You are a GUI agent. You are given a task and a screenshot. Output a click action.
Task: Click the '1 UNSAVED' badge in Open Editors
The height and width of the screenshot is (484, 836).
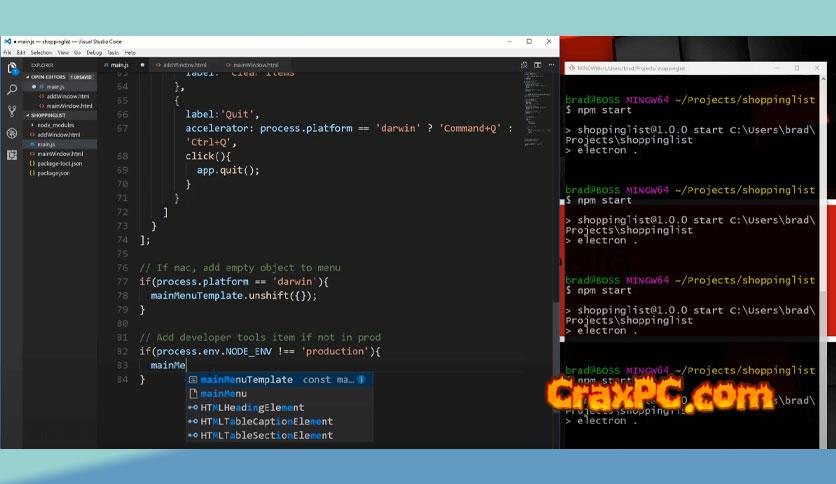(x=81, y=77)
